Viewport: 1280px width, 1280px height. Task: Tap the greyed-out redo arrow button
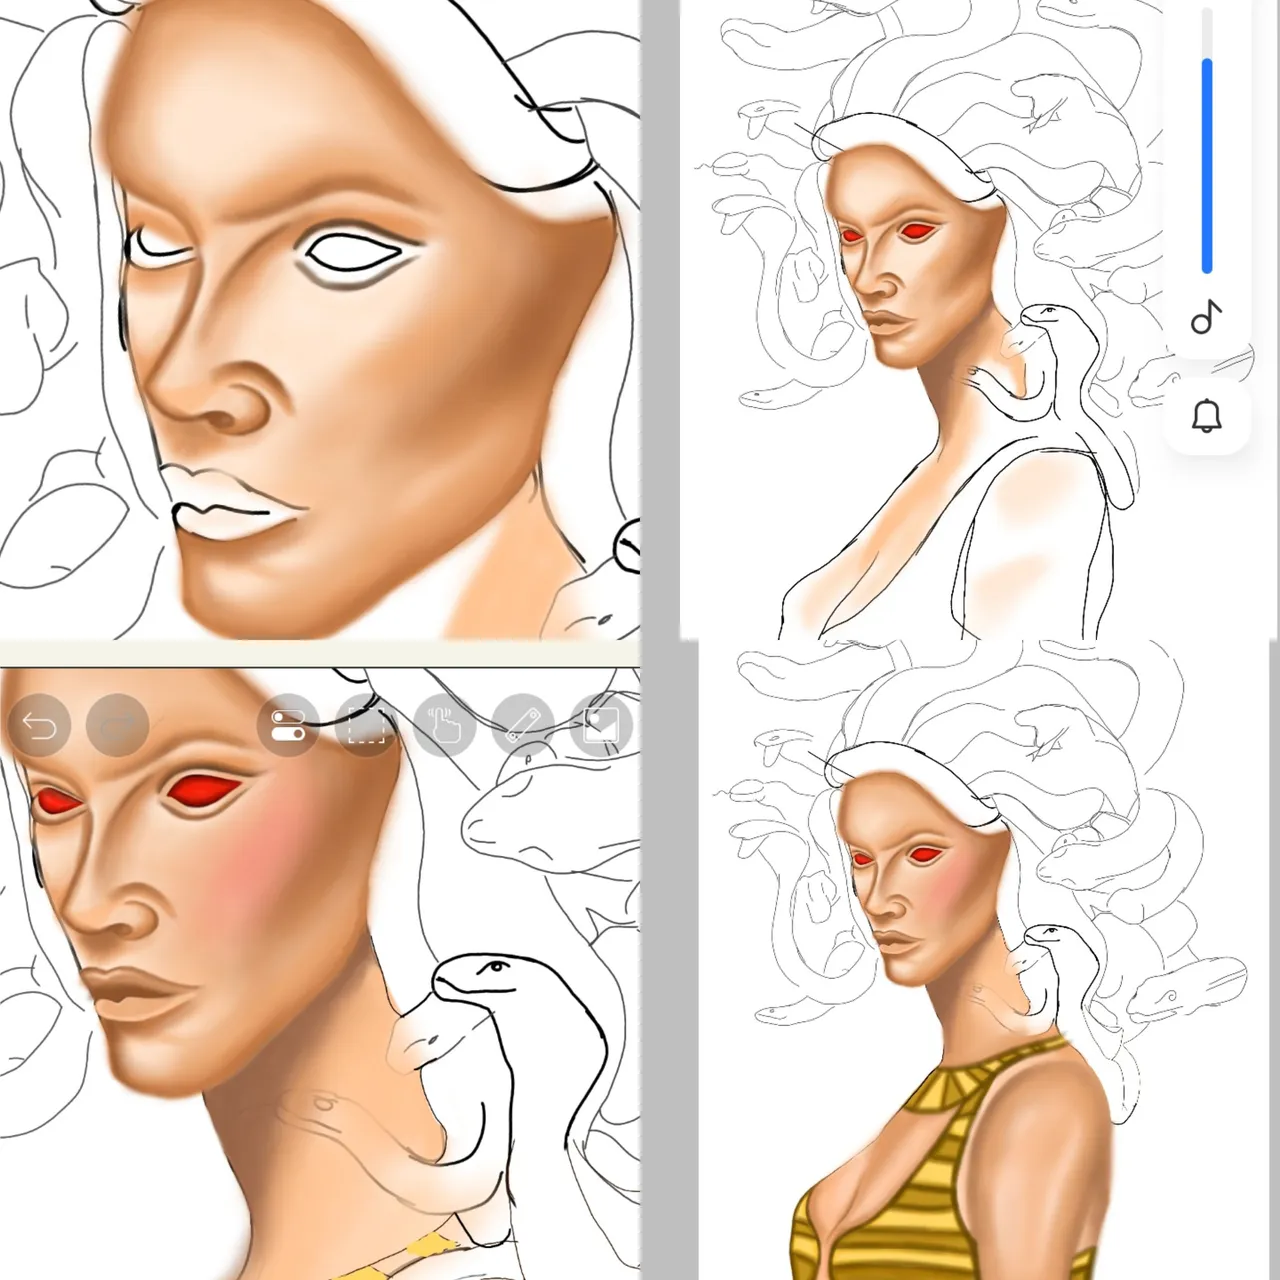click(x=118, y=725)
